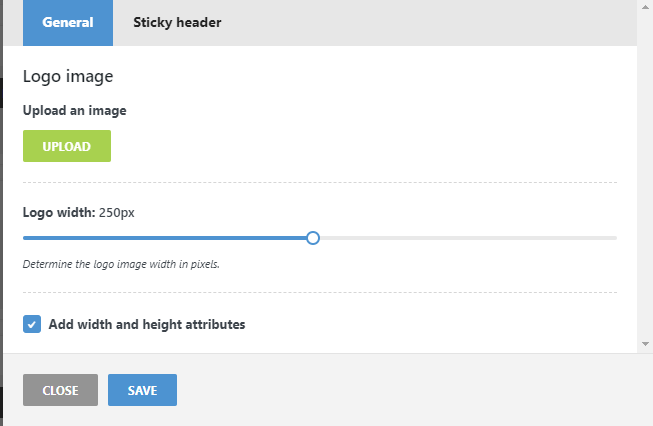653x426 pixels.
Task: Open the Sticky header tab
Action: coord(177,22)
